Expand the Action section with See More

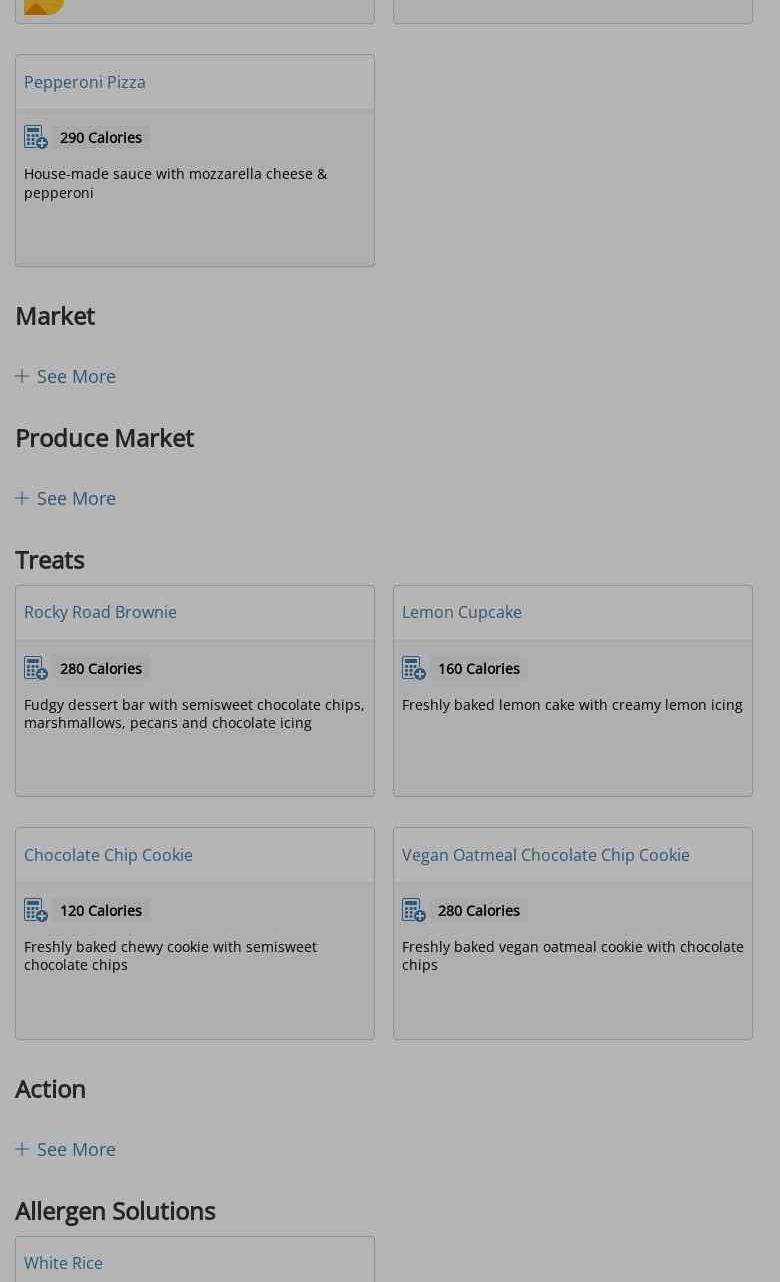point(66,1149)
